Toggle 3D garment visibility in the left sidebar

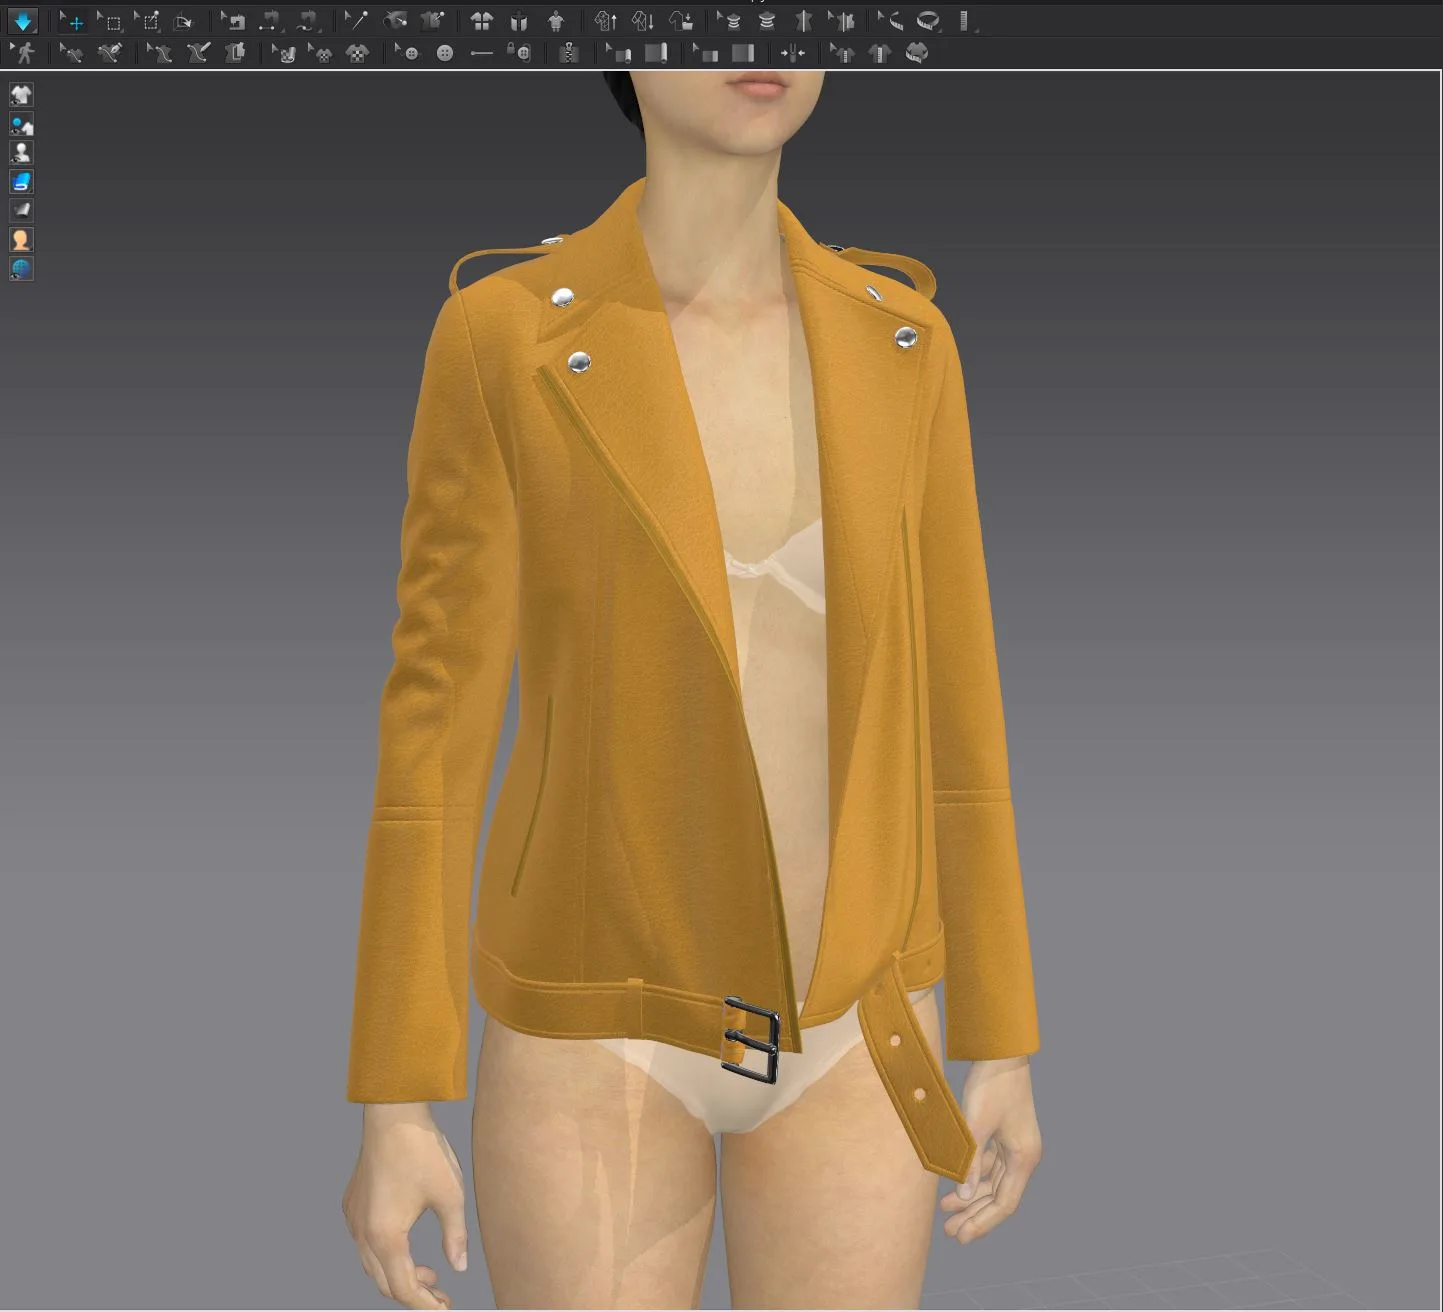tap(21, 95)
